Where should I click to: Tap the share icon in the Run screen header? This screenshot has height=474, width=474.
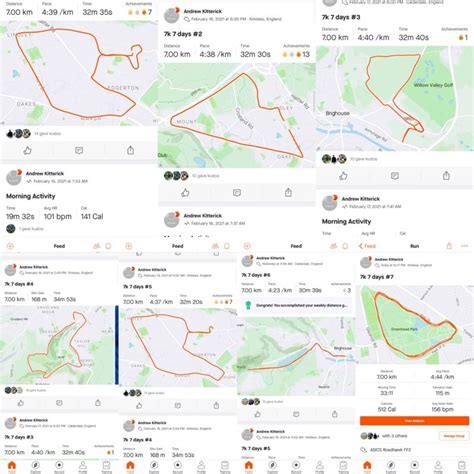pyautogui.click(x=449, y=246)
